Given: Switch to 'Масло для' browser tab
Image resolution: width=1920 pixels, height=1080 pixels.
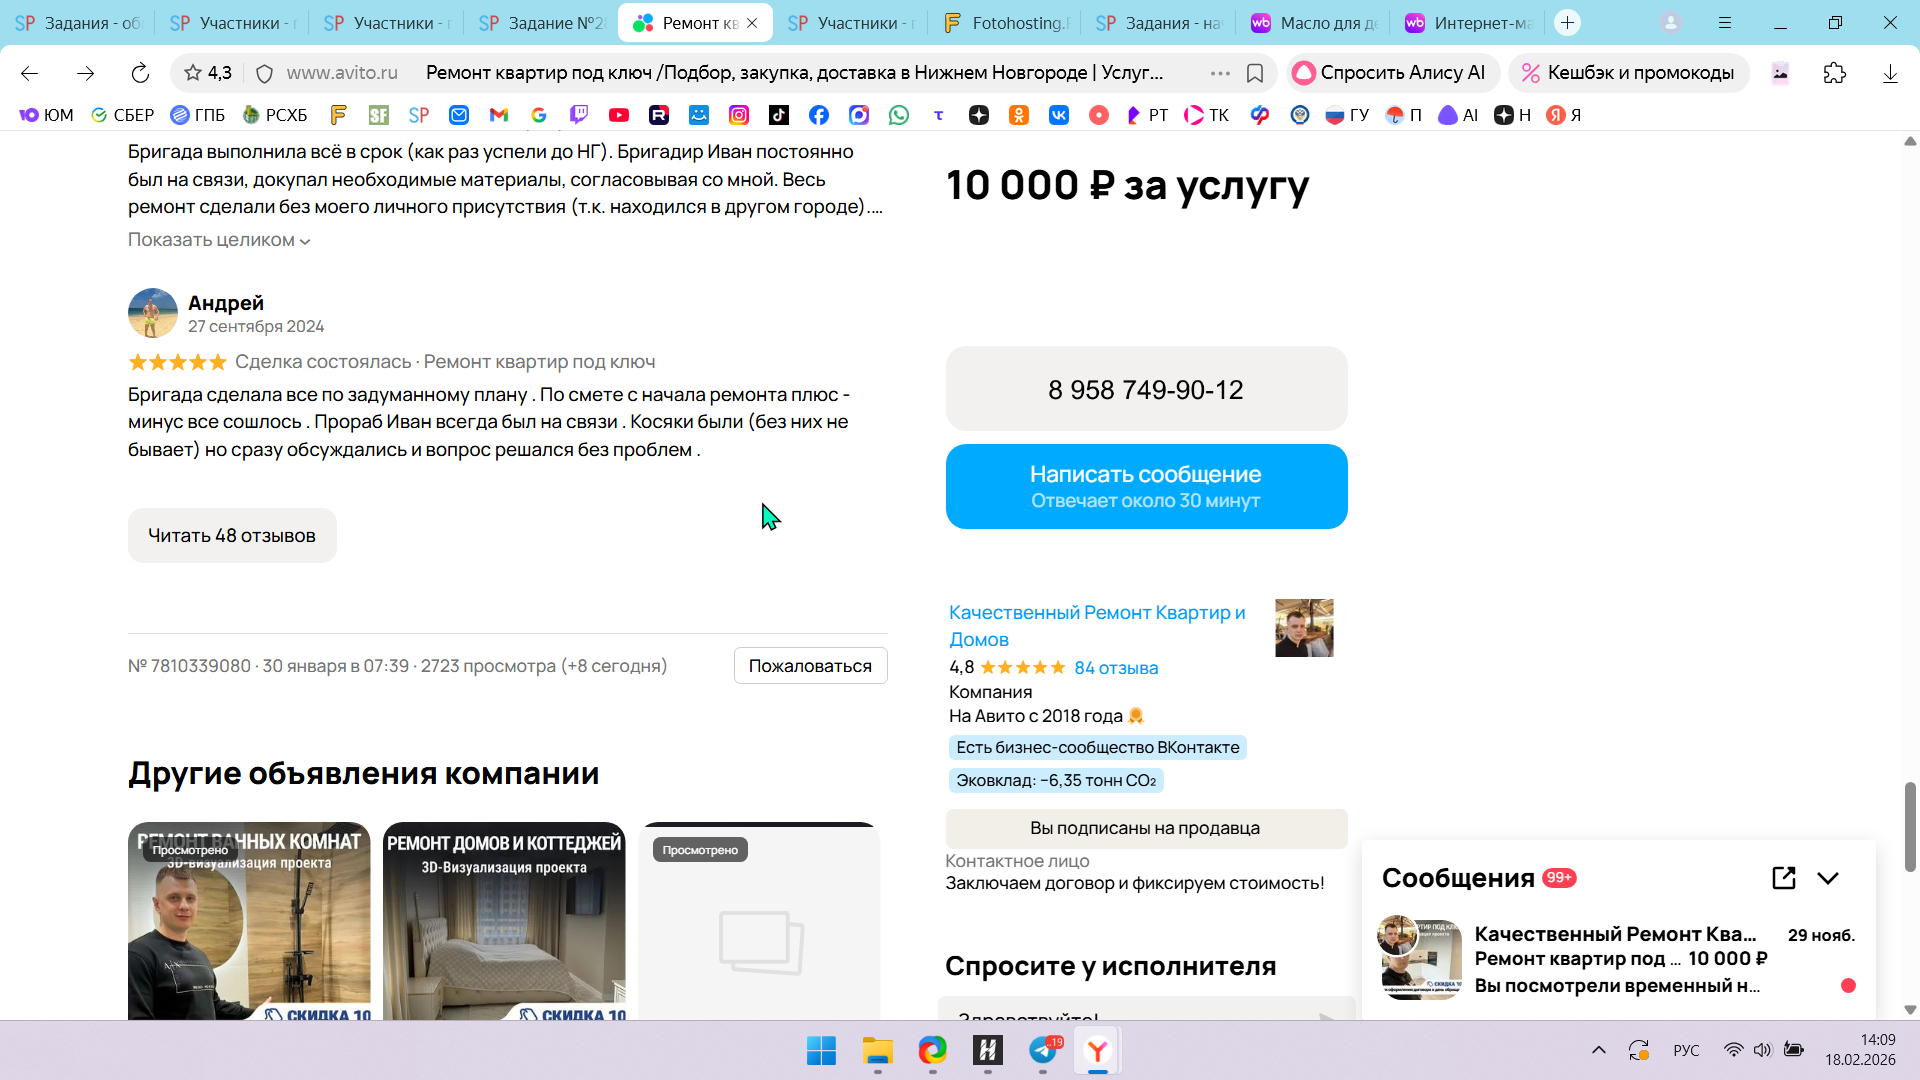Looking at the screenshot, I should click(x=1315, y=23).
